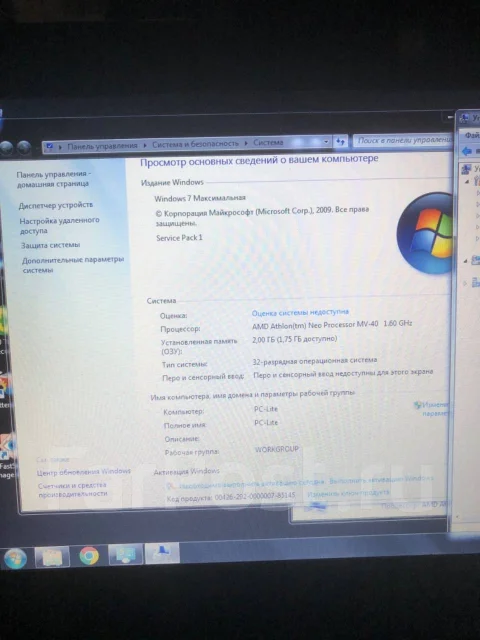Click the Back navigation arrow button

tap(6, 148)
